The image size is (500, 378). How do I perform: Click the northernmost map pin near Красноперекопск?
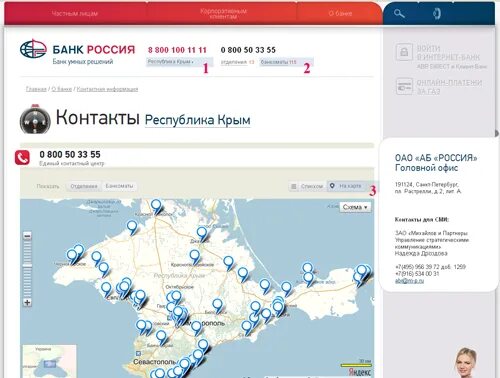156,206
